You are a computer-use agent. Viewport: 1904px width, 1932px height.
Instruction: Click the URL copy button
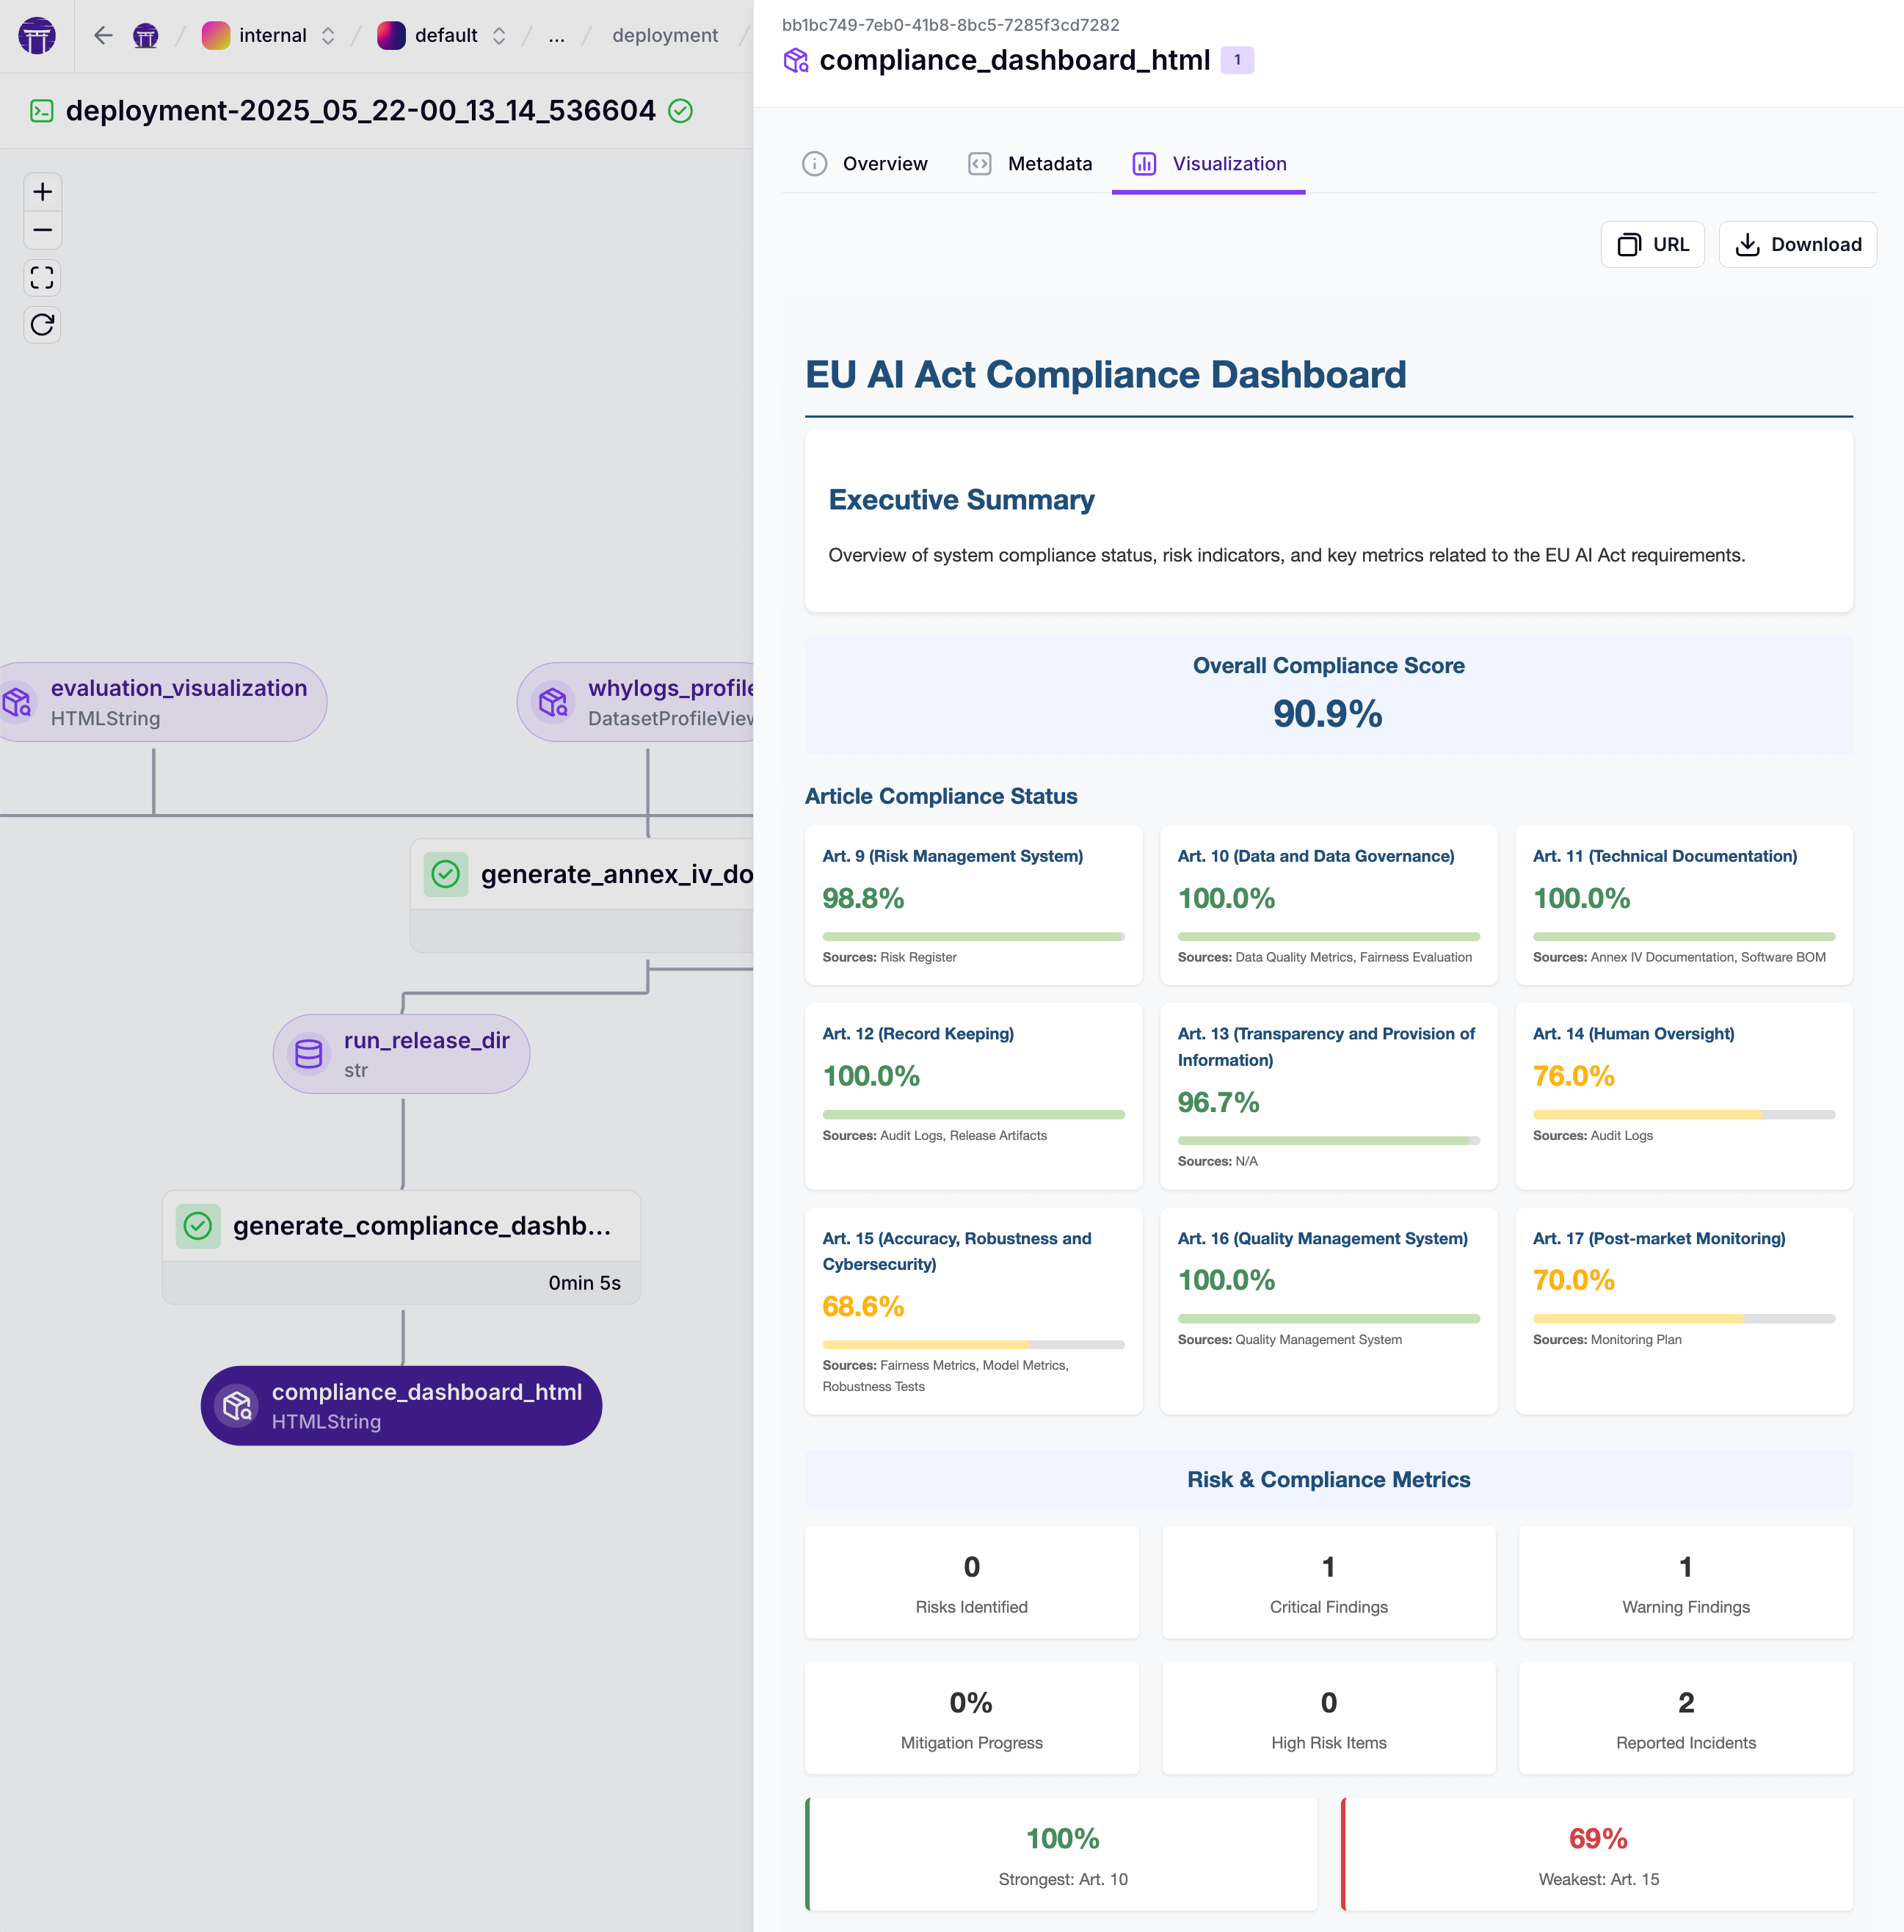1652,245
